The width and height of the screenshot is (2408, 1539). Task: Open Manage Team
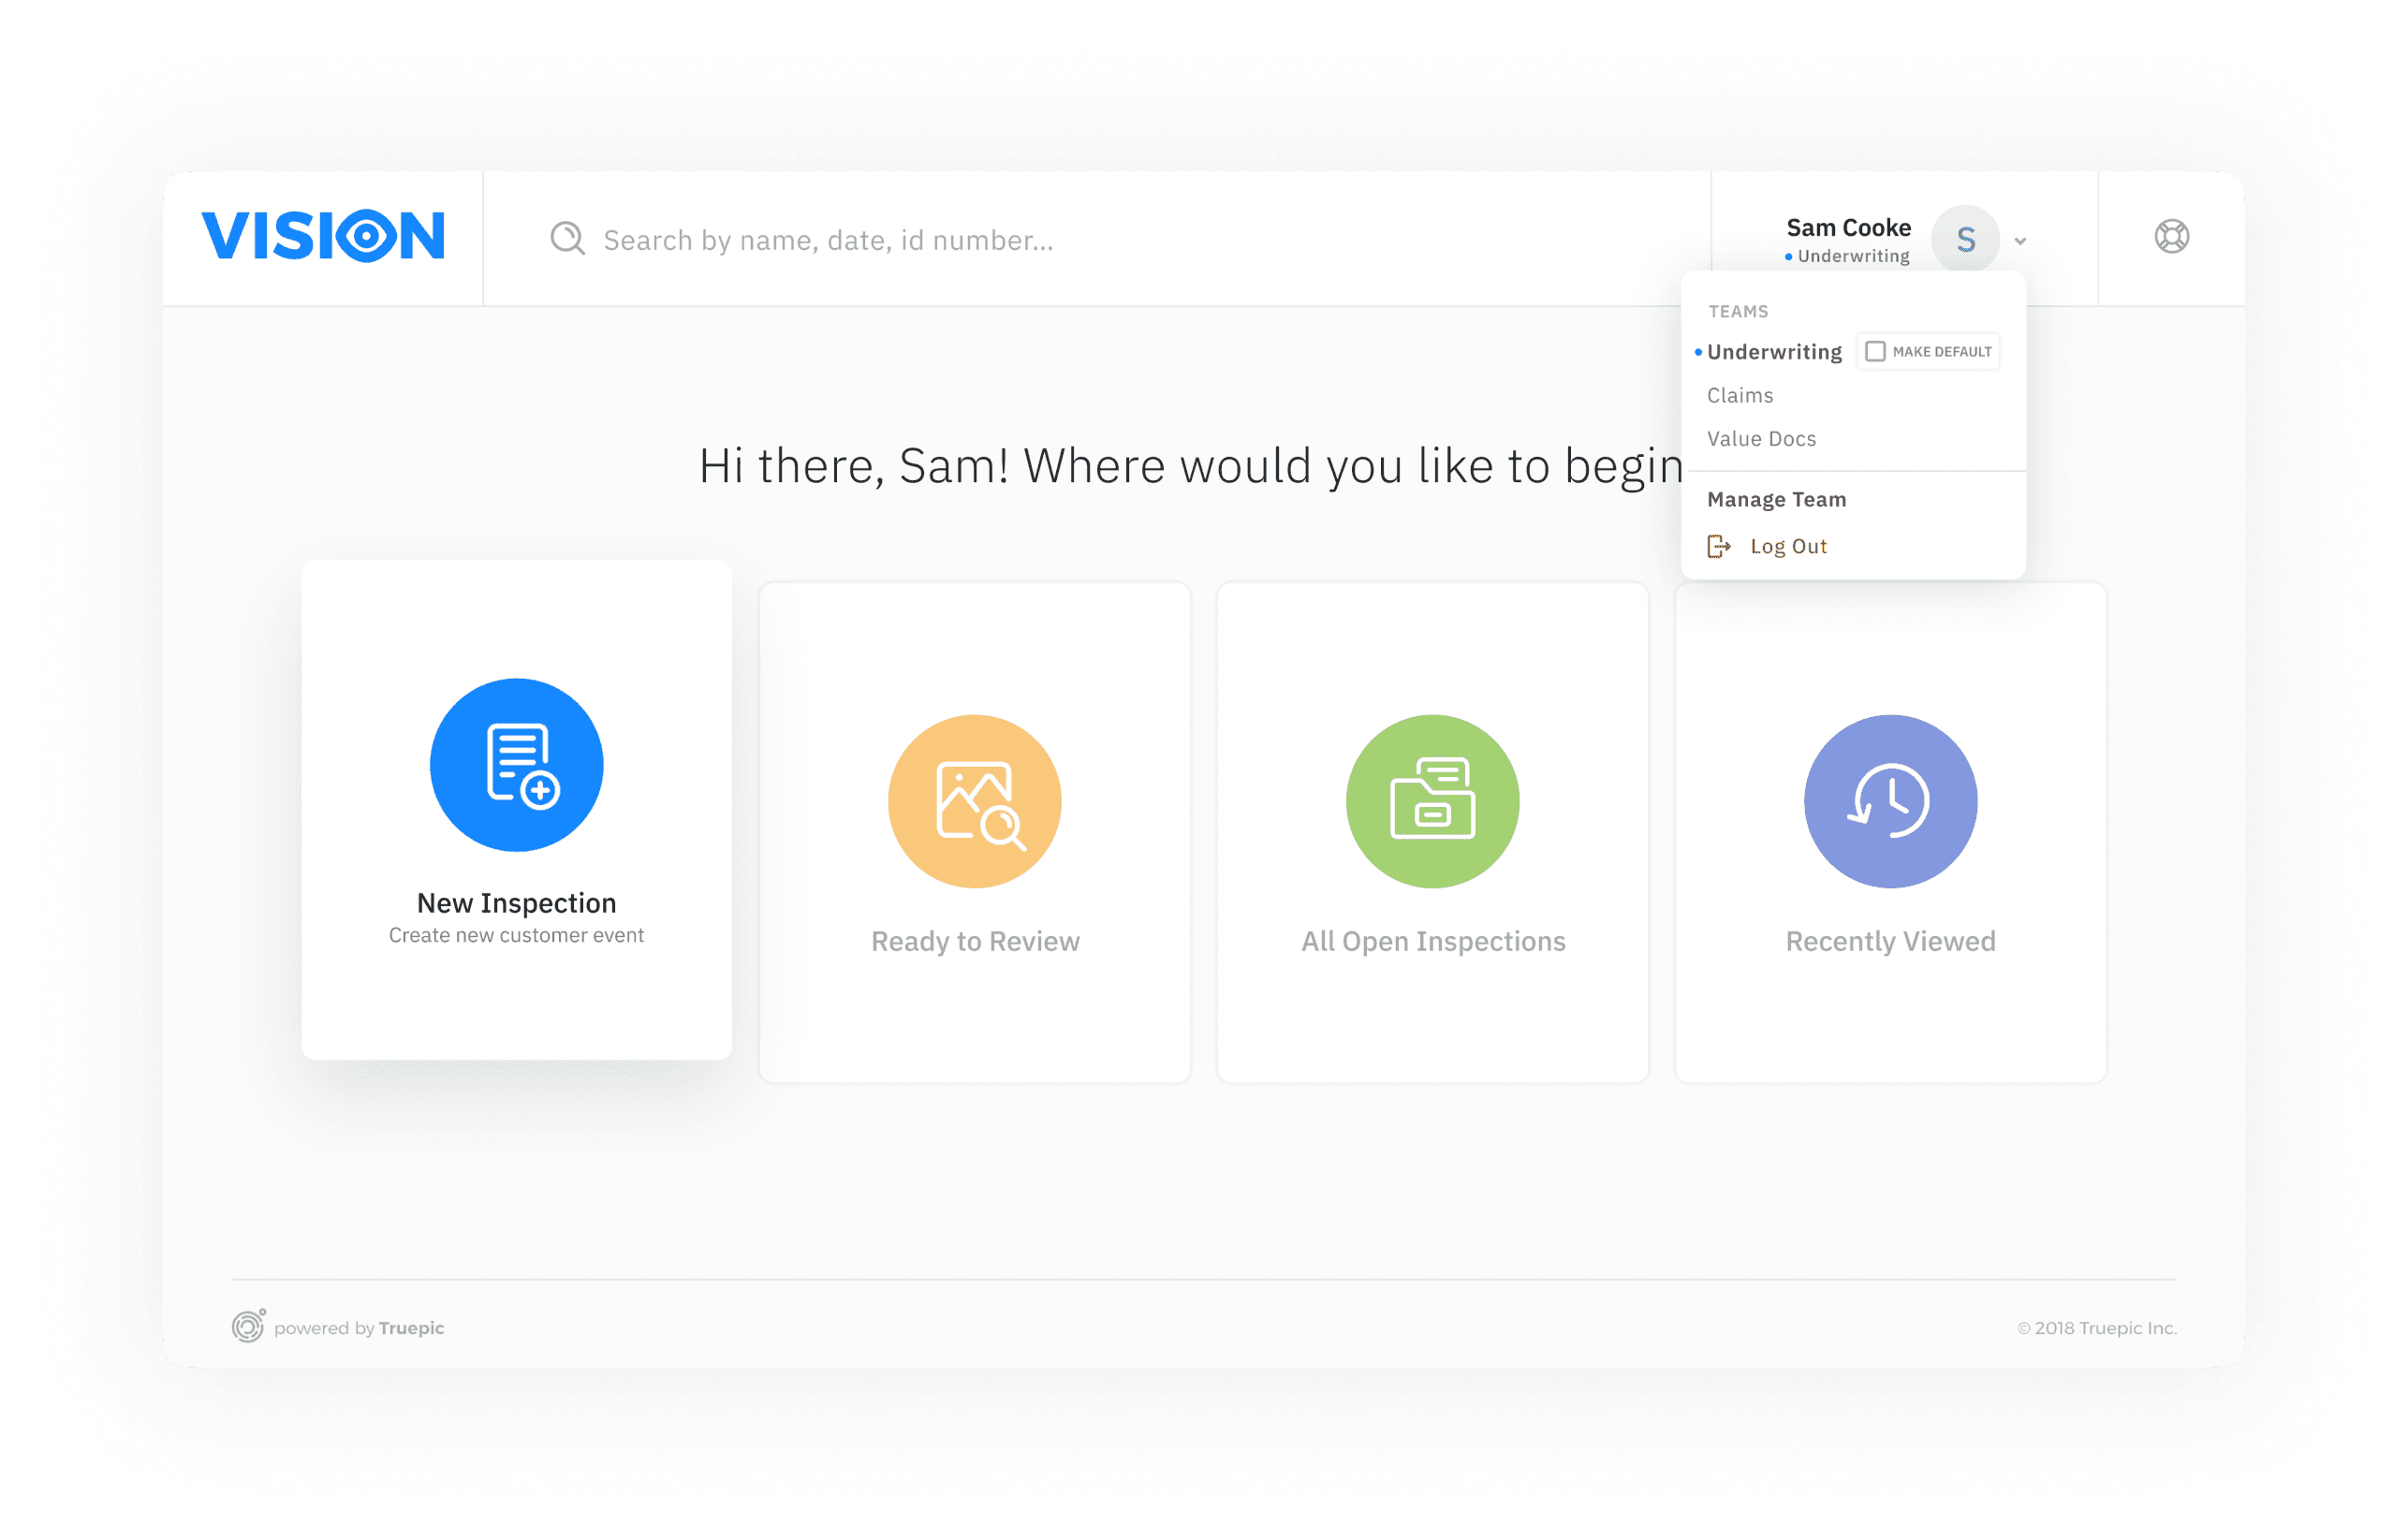1776,499
